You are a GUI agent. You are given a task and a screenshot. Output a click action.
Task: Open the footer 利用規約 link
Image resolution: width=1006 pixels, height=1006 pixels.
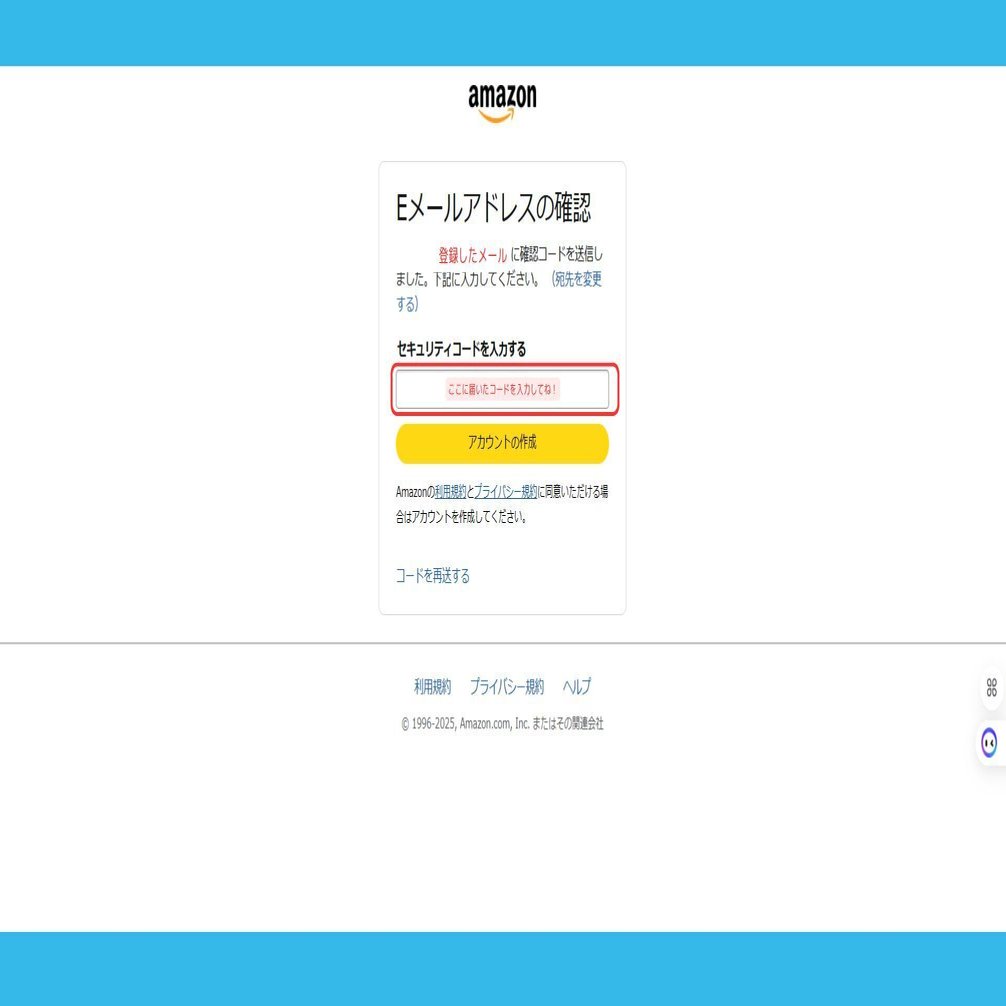(x=432, y=687)
